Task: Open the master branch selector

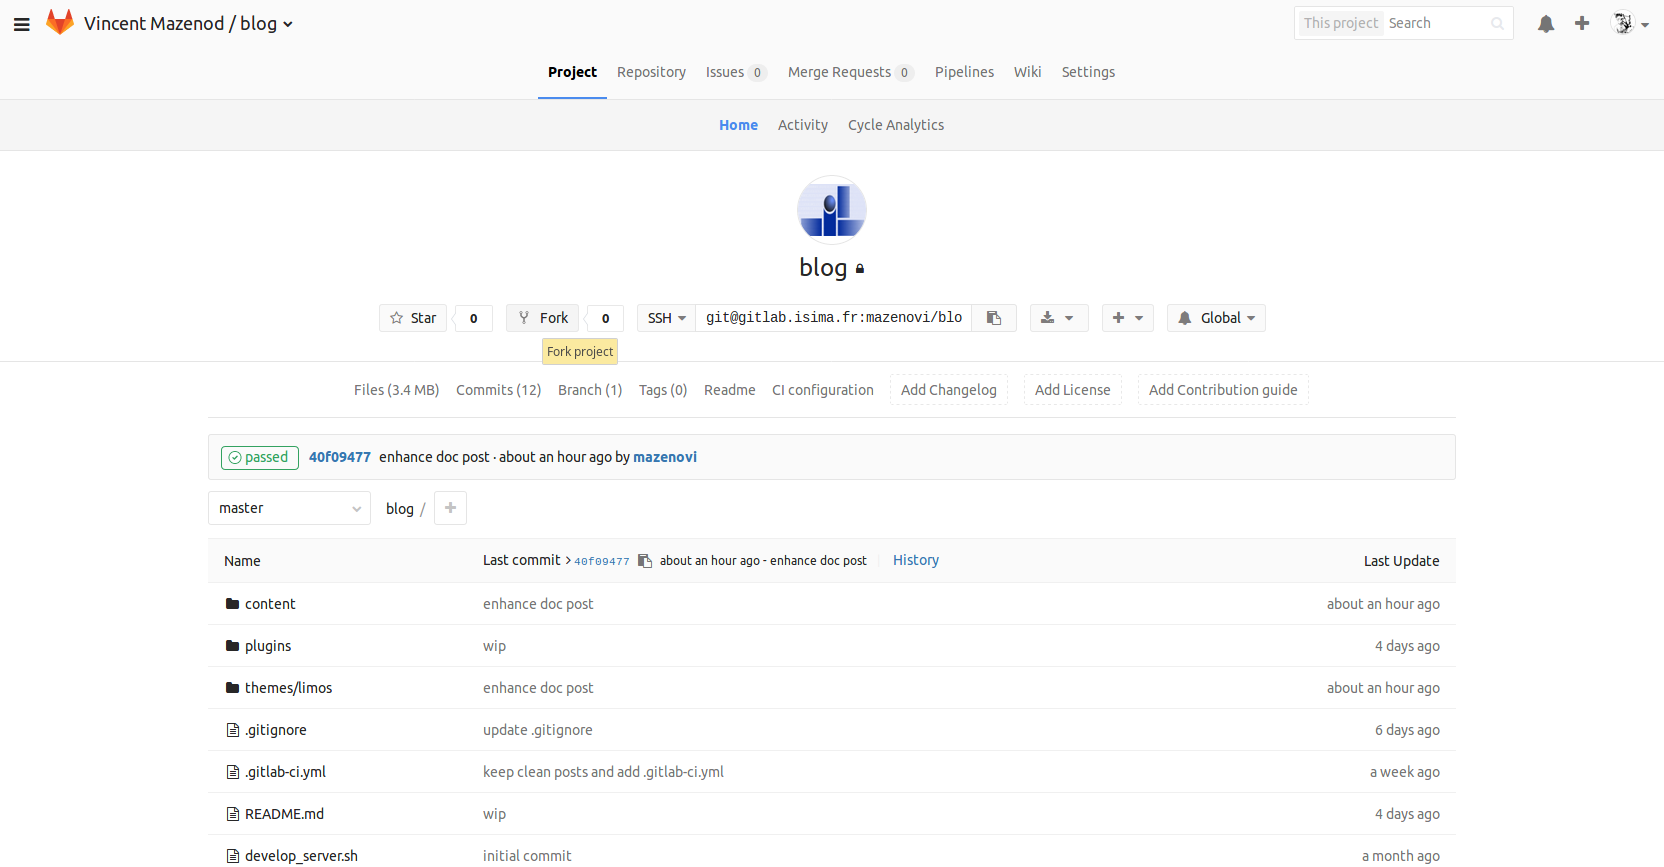Action: tap(289, 508)
